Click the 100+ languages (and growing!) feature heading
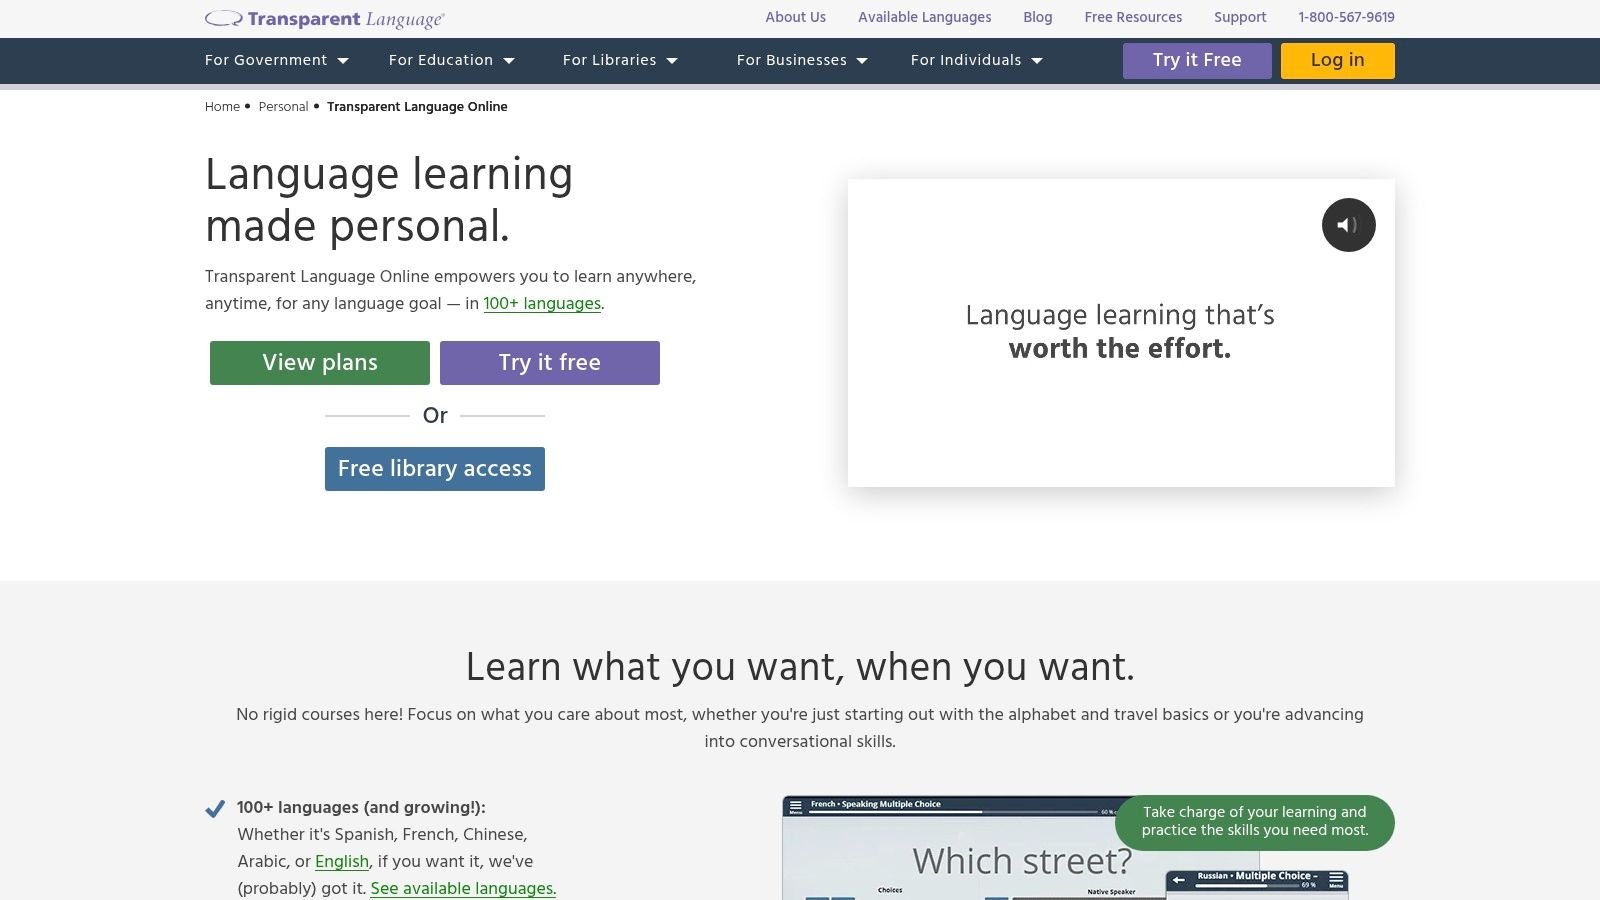This screenshot has height=900, width=1600. [x=361, y=808]
